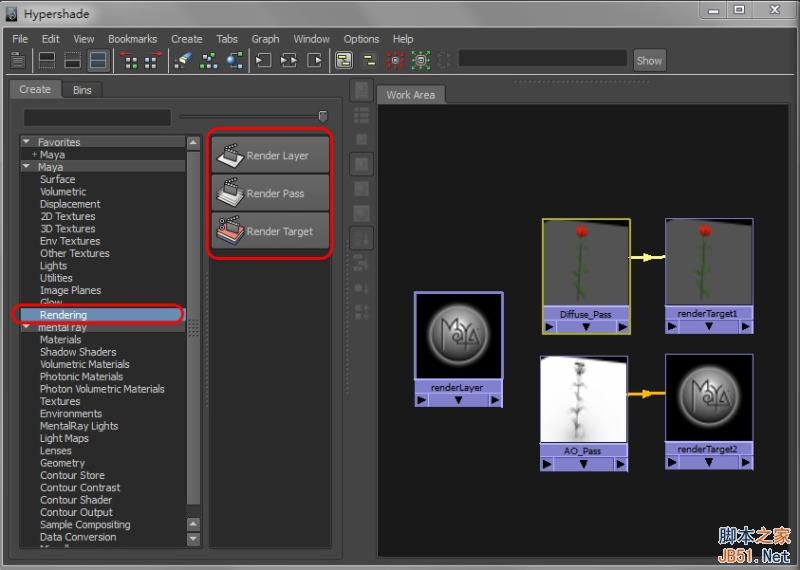Click the bottom scroll-down arrow of list

[193, 538]
